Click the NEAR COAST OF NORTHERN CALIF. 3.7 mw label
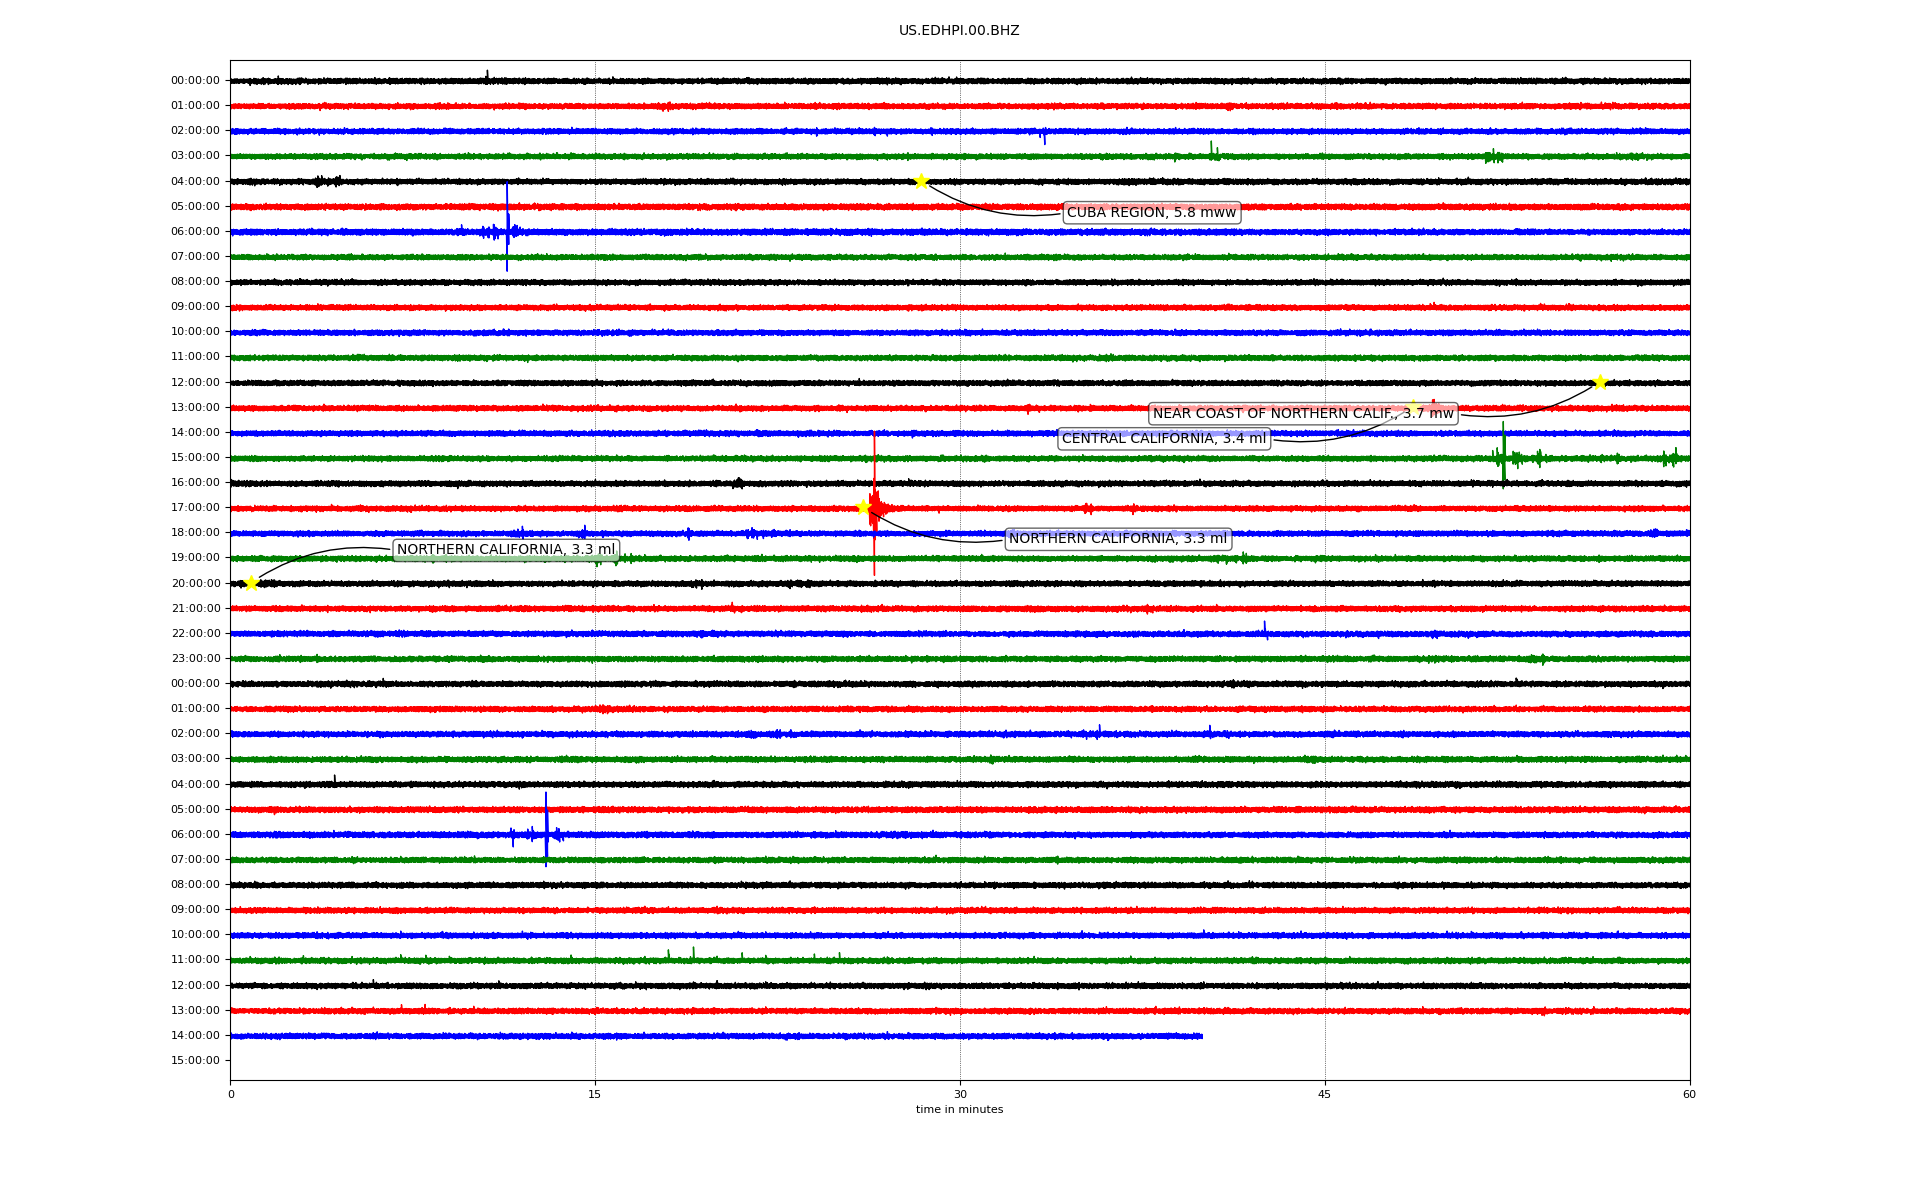1920x1200 pixels. 1303,413
